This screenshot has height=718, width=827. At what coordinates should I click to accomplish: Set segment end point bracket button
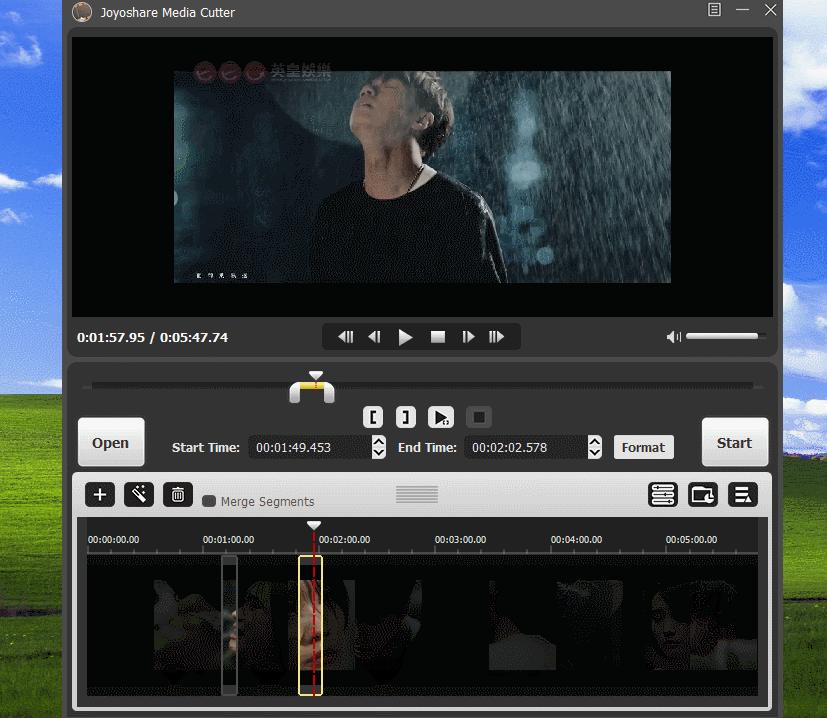point(406,417)
